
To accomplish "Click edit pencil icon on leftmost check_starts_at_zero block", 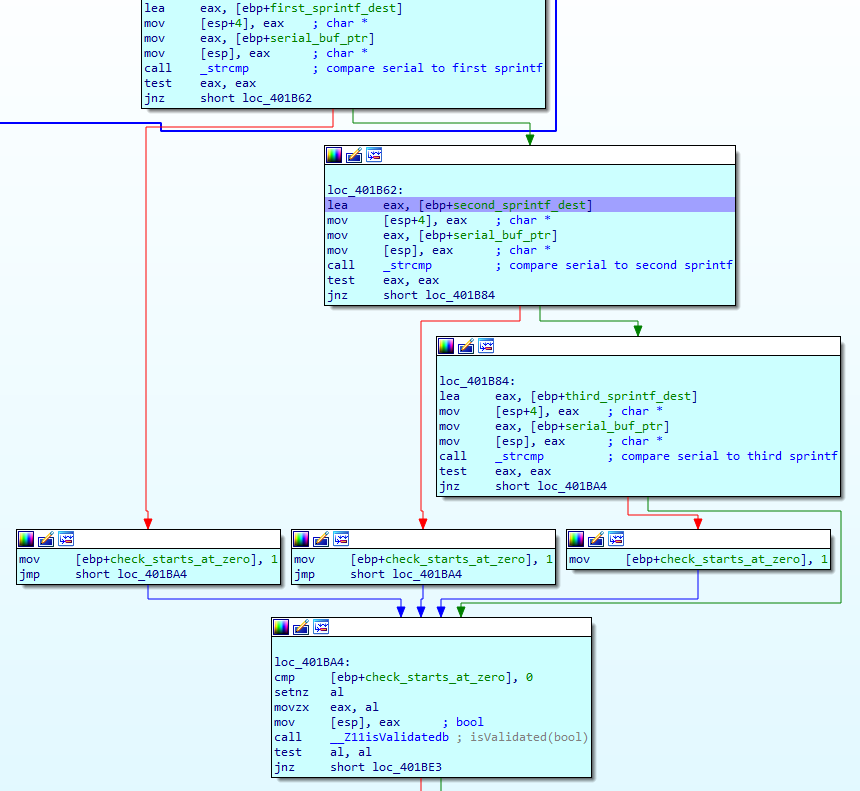I will [x=46, y=539].
